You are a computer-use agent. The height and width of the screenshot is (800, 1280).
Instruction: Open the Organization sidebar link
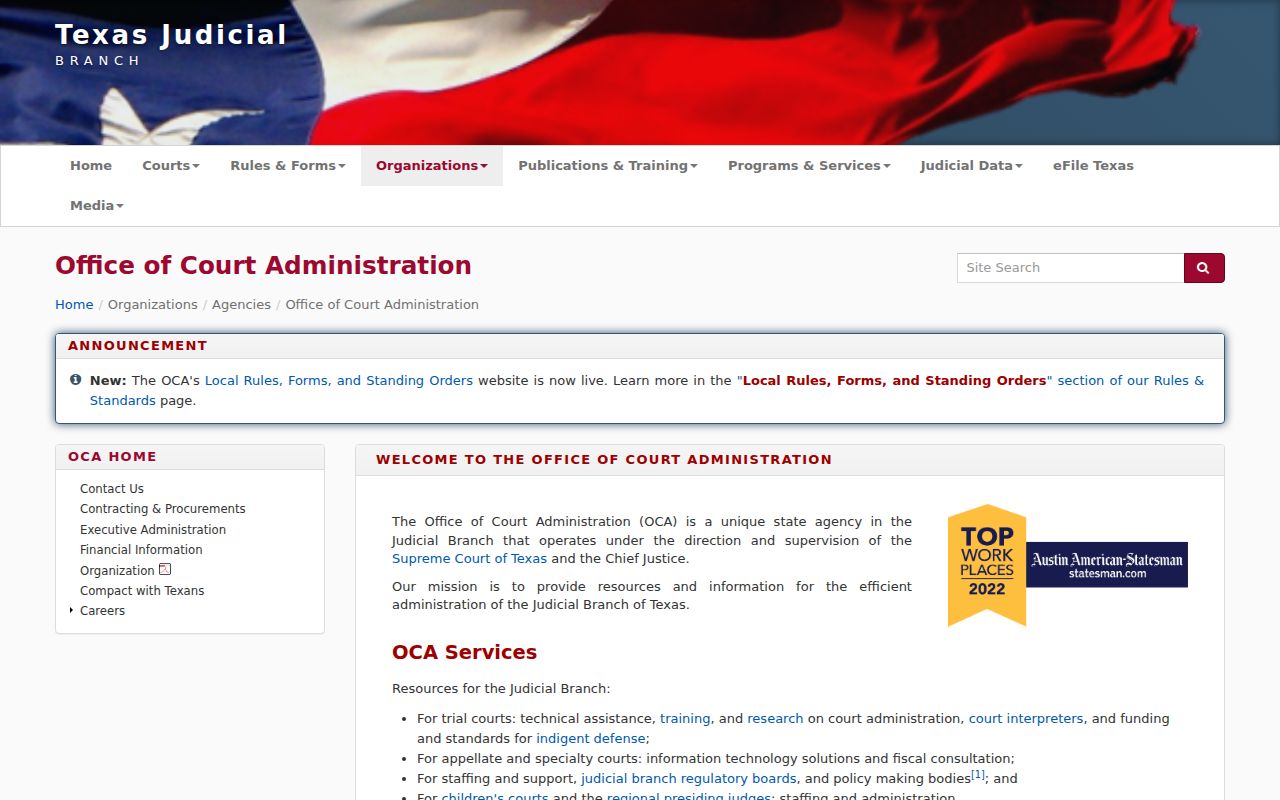pos(117,571)
